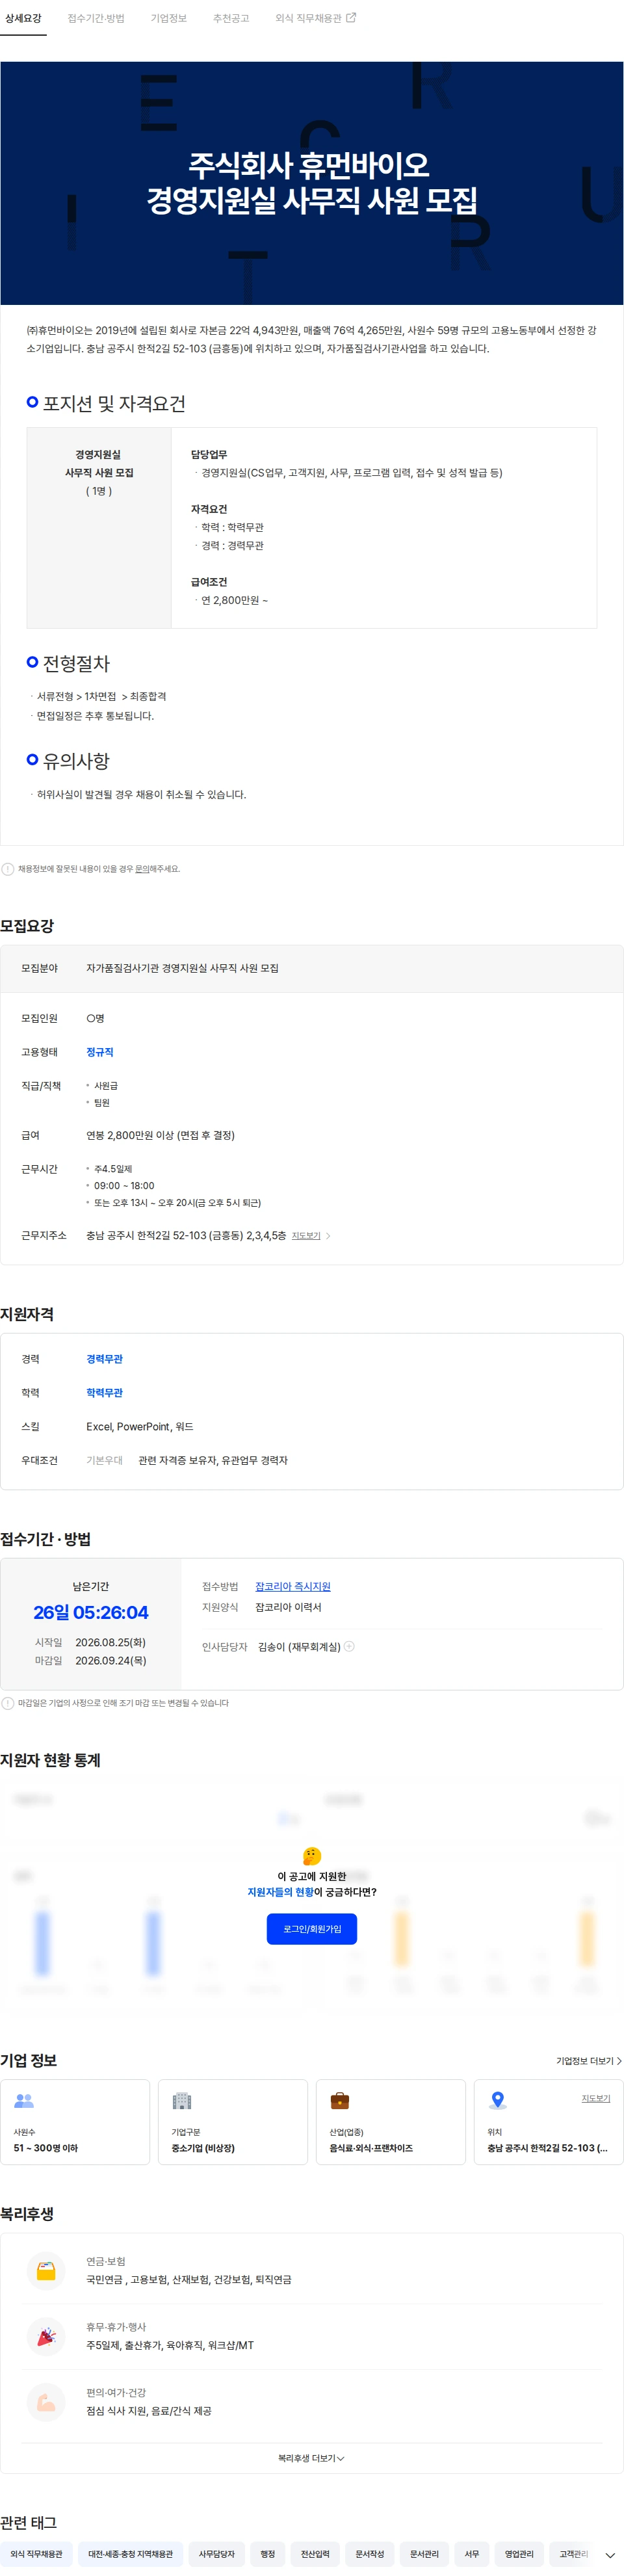The image size is (624, 2576).
Task: Click the 연봉 2,800만원 이상 (면접 후 결정) text
Action: [160, 1135]
